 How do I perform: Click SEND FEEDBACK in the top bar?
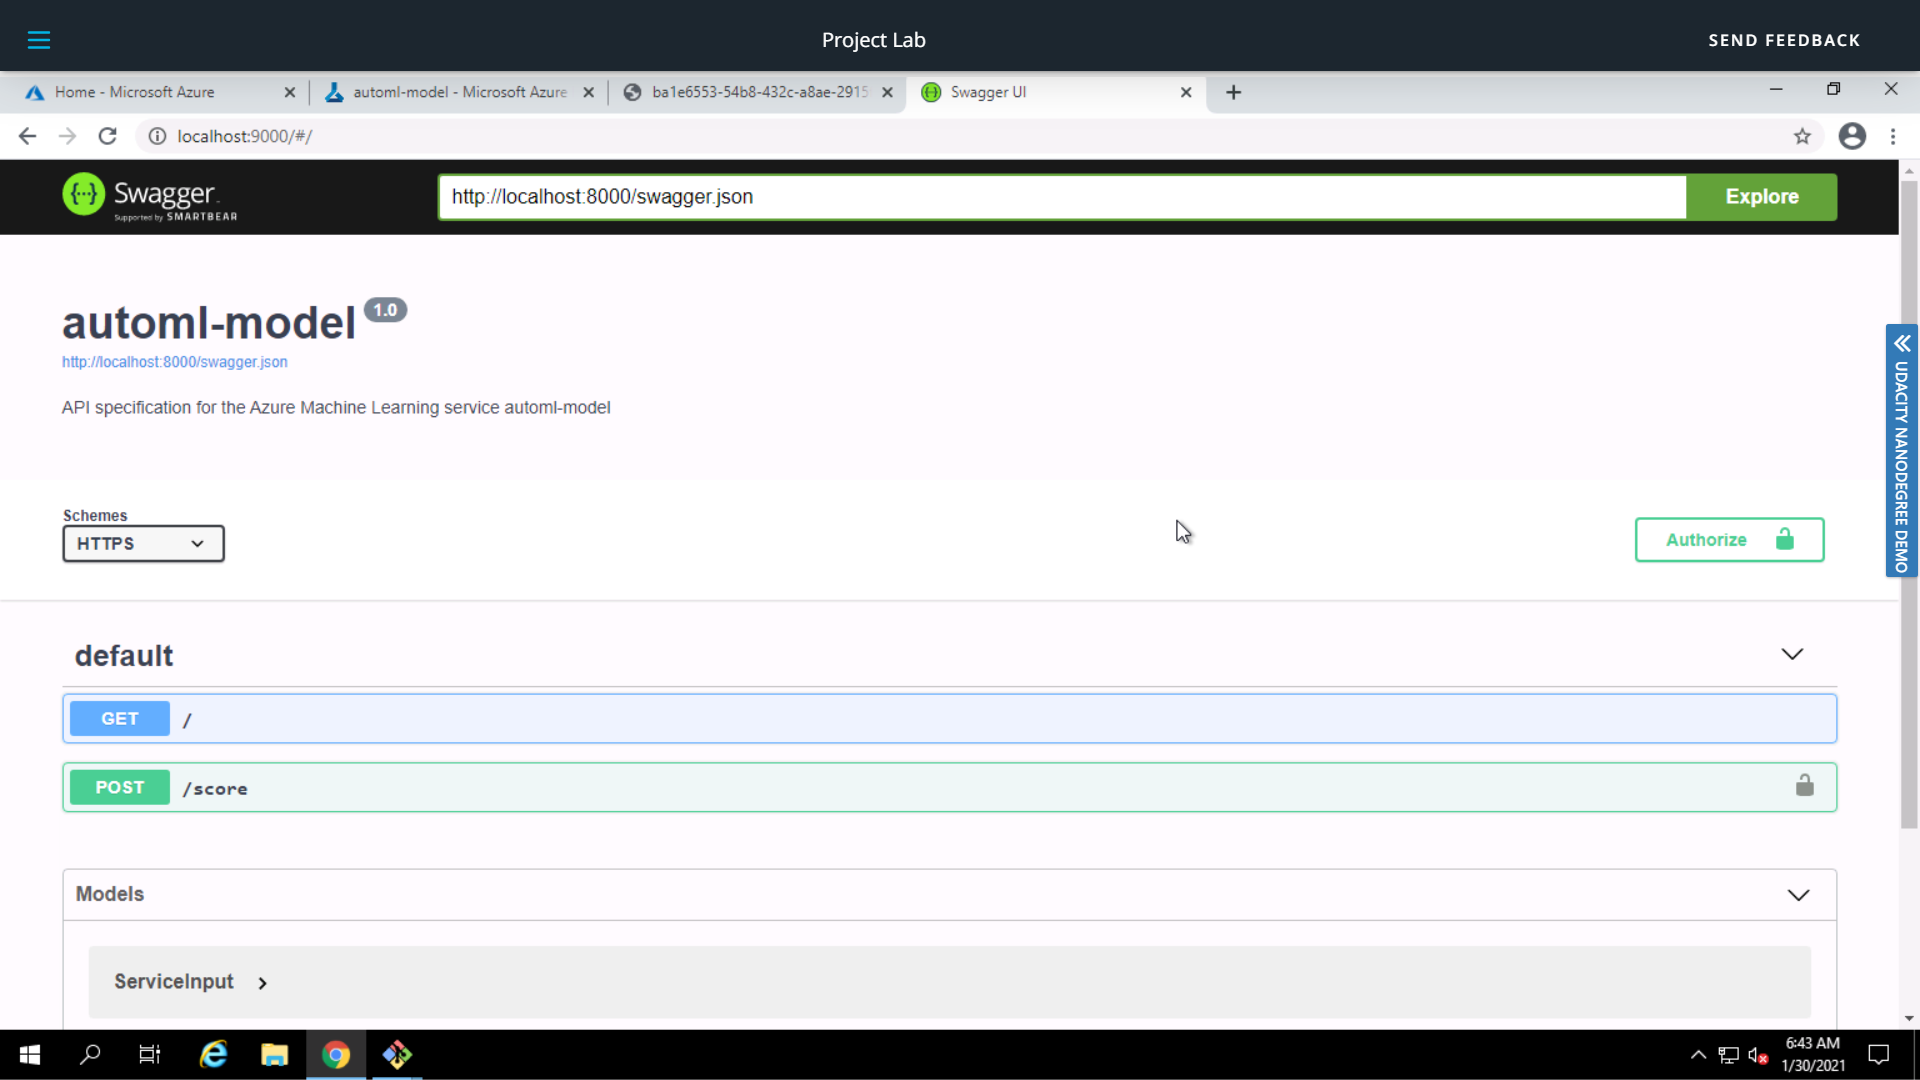point(1784,40)
